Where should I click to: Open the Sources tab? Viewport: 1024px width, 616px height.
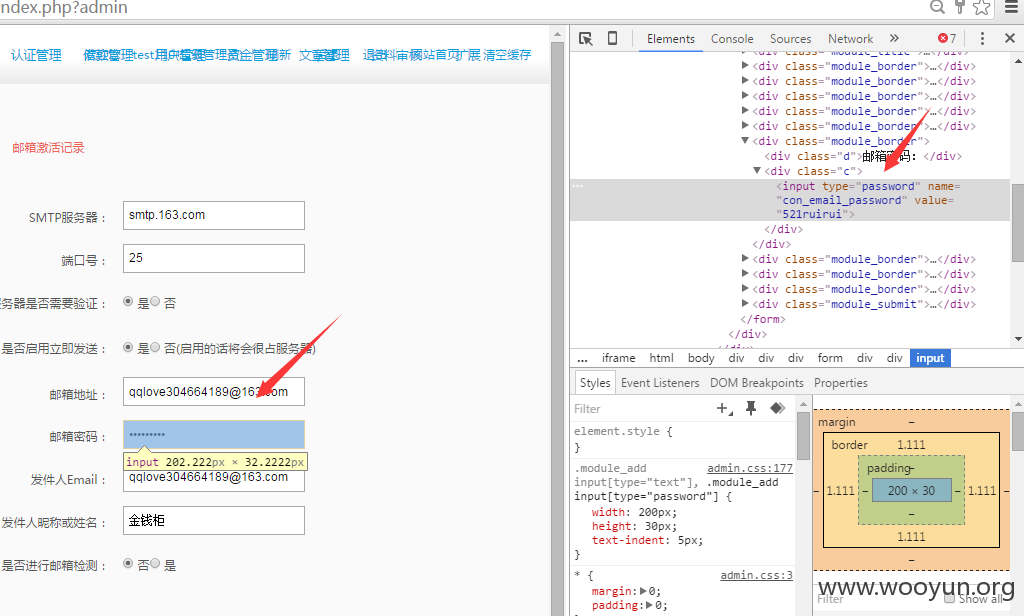click(790, 39)
